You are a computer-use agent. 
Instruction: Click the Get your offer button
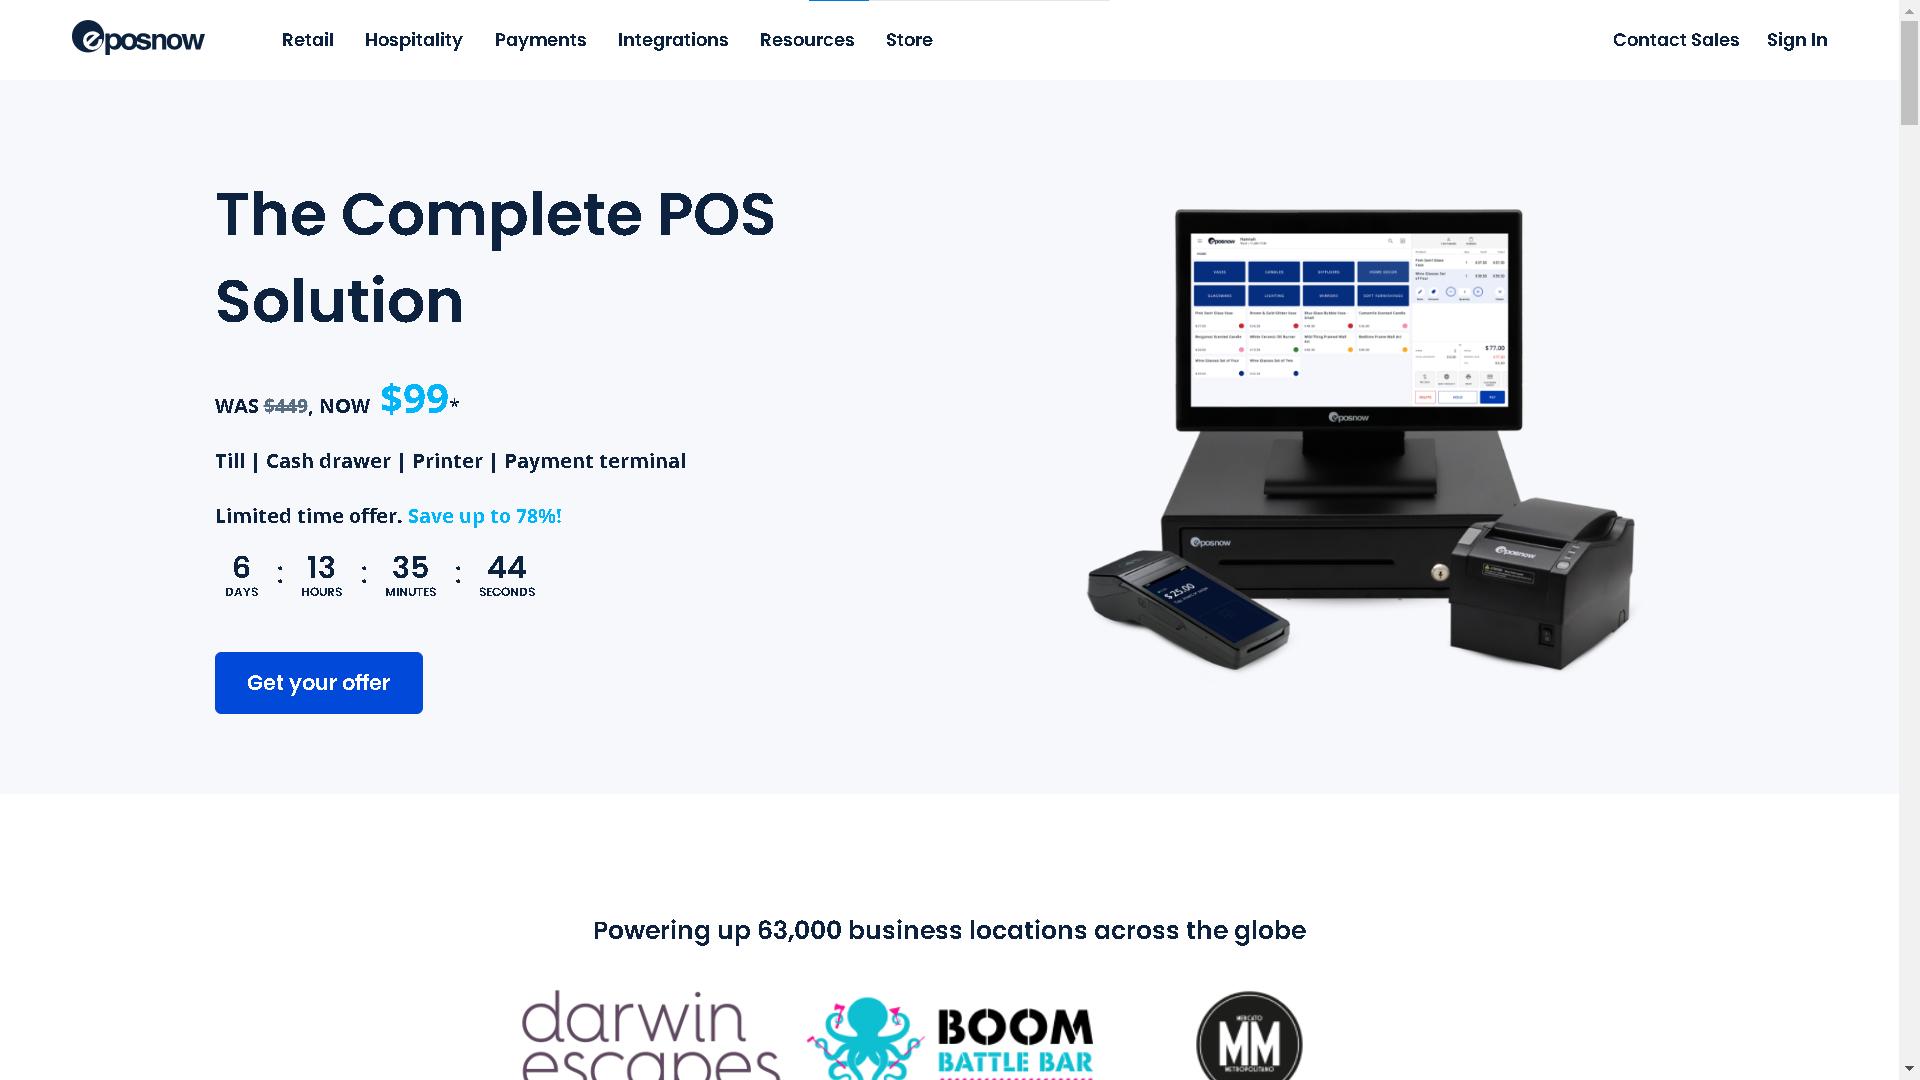(318, 682)
